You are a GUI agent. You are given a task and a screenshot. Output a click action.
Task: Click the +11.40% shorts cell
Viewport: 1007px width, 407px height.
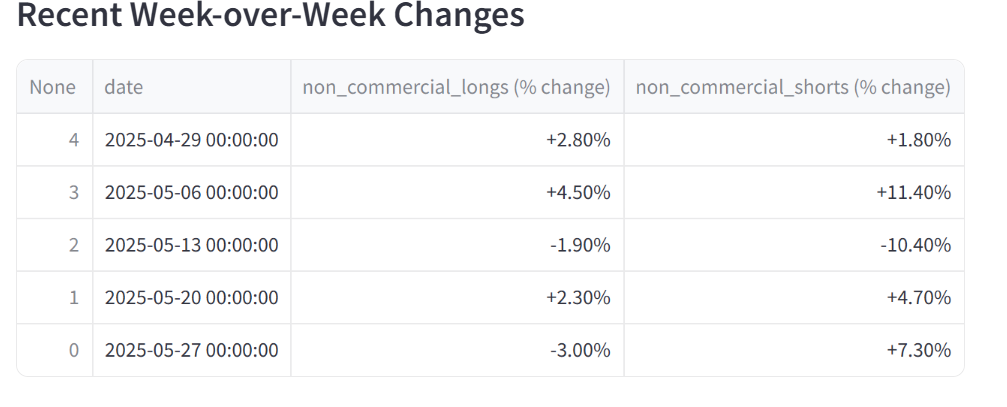pyautogui.click(x=794, y=193)
